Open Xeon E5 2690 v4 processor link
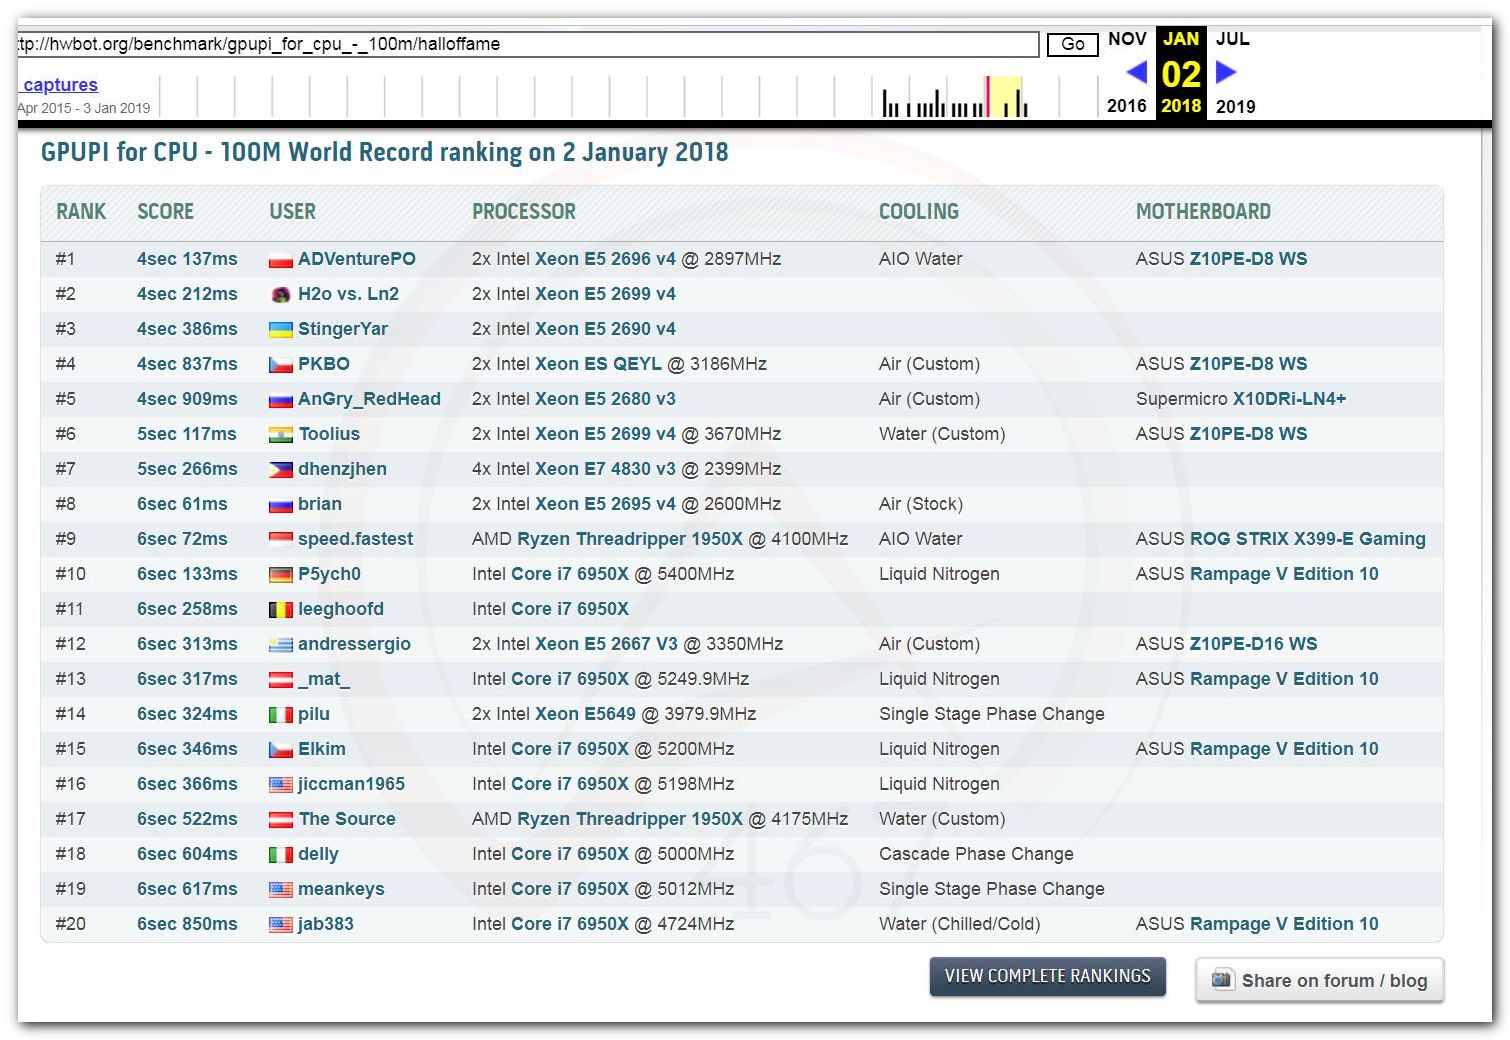The image size is (1510, 1040). [606, 329]
